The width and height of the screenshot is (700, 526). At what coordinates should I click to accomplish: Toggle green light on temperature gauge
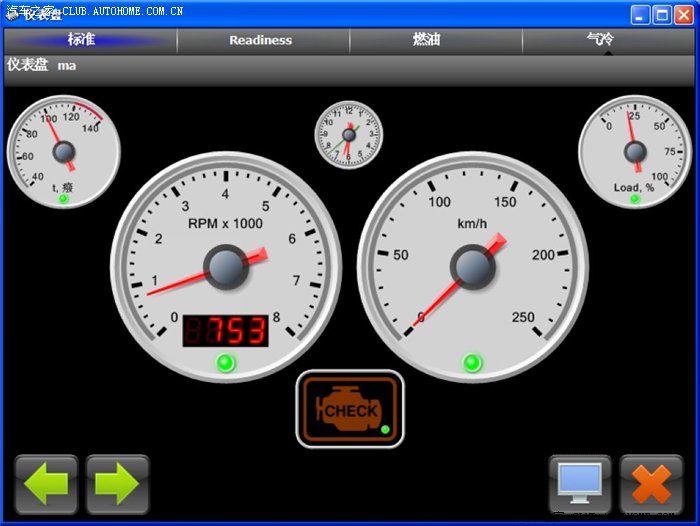63,199
